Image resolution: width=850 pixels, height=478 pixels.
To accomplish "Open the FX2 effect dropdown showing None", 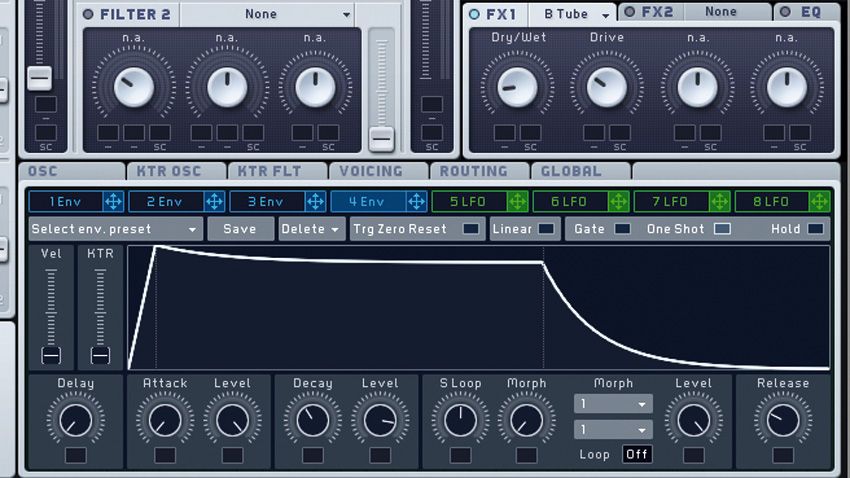I will [727, 11].
